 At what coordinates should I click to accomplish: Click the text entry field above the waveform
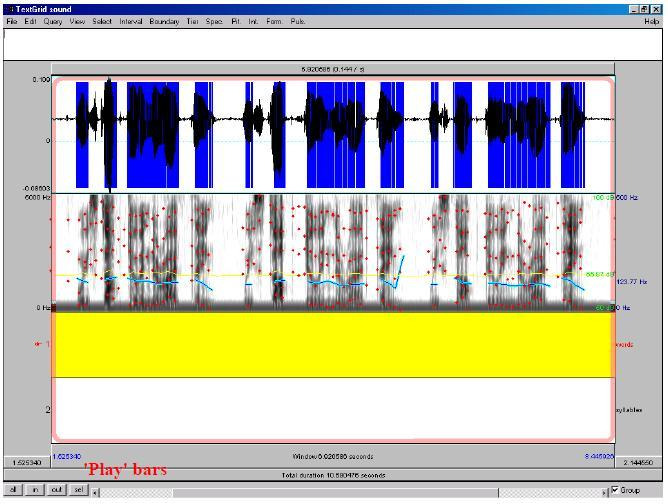tap(333, 44)
